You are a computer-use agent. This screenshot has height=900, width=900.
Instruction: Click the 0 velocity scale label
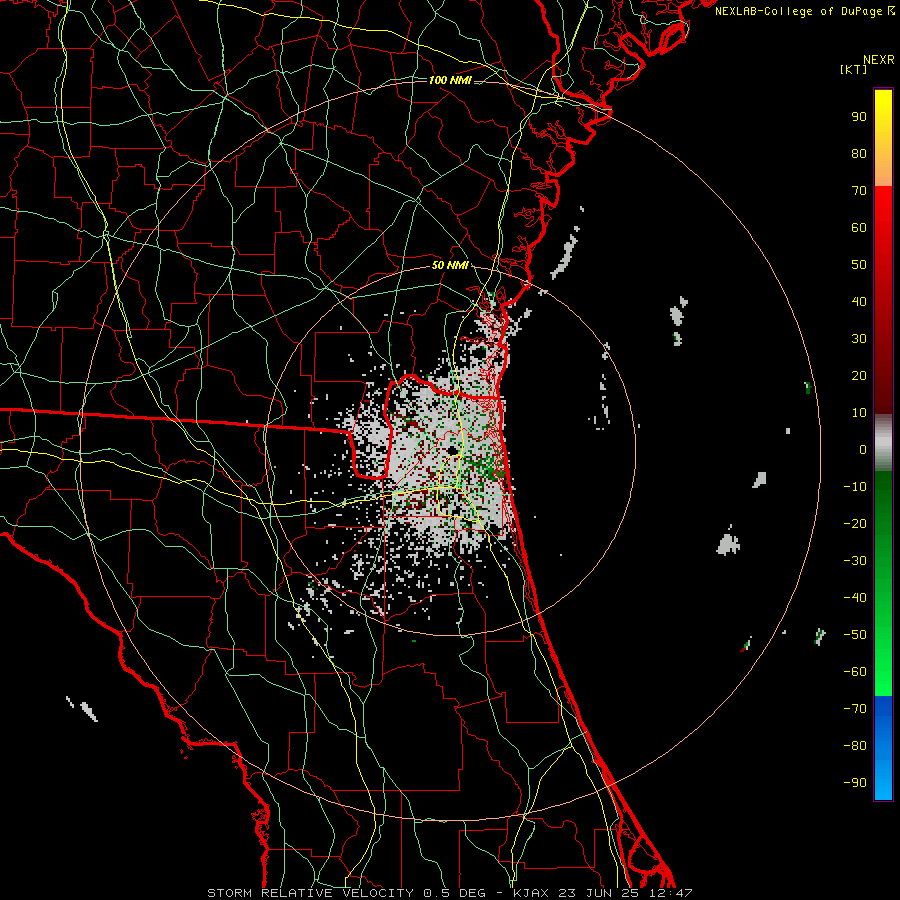tap(863, 449)
